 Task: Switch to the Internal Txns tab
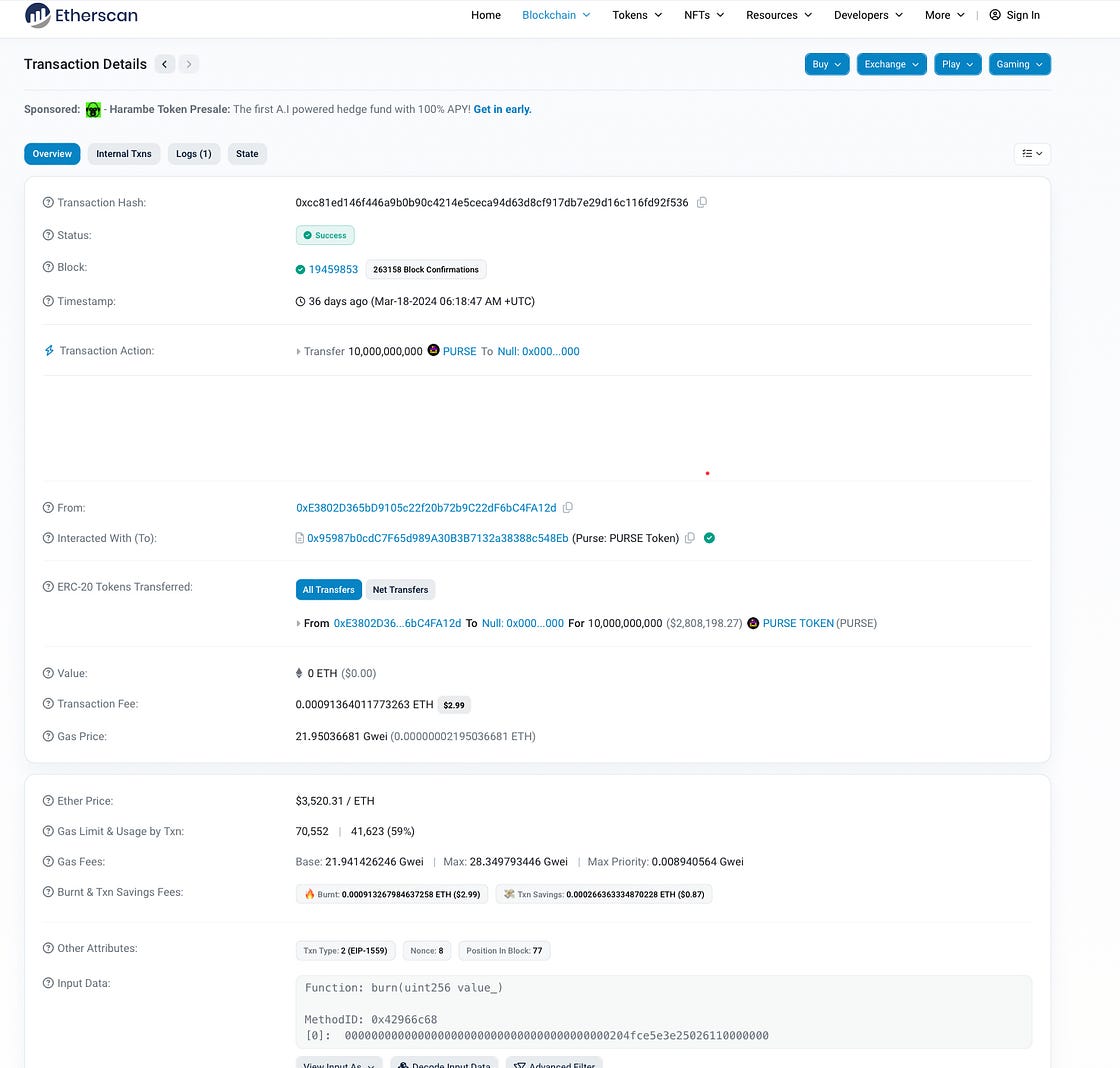pos(124,154)
